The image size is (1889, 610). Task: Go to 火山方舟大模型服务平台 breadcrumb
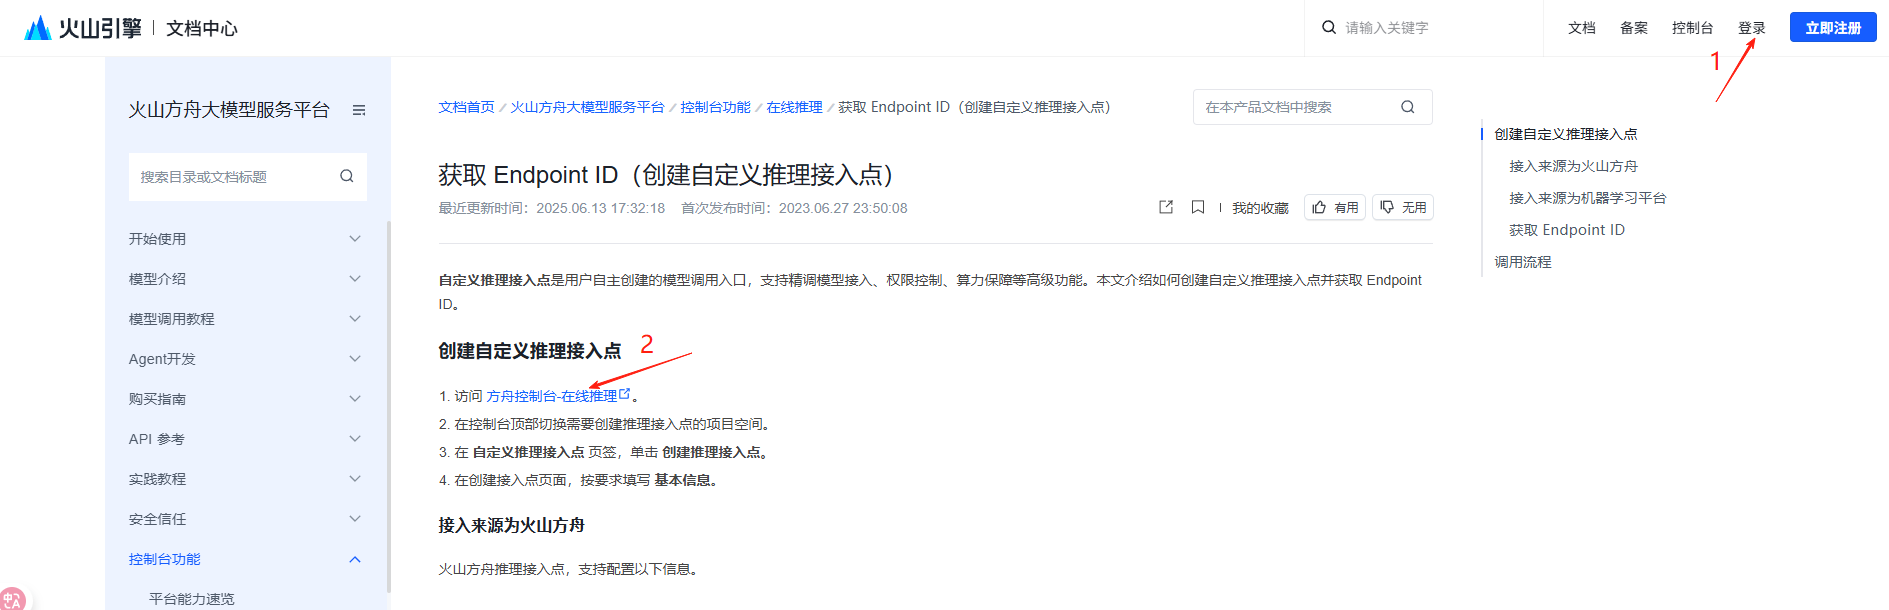(x=587, y=107)
